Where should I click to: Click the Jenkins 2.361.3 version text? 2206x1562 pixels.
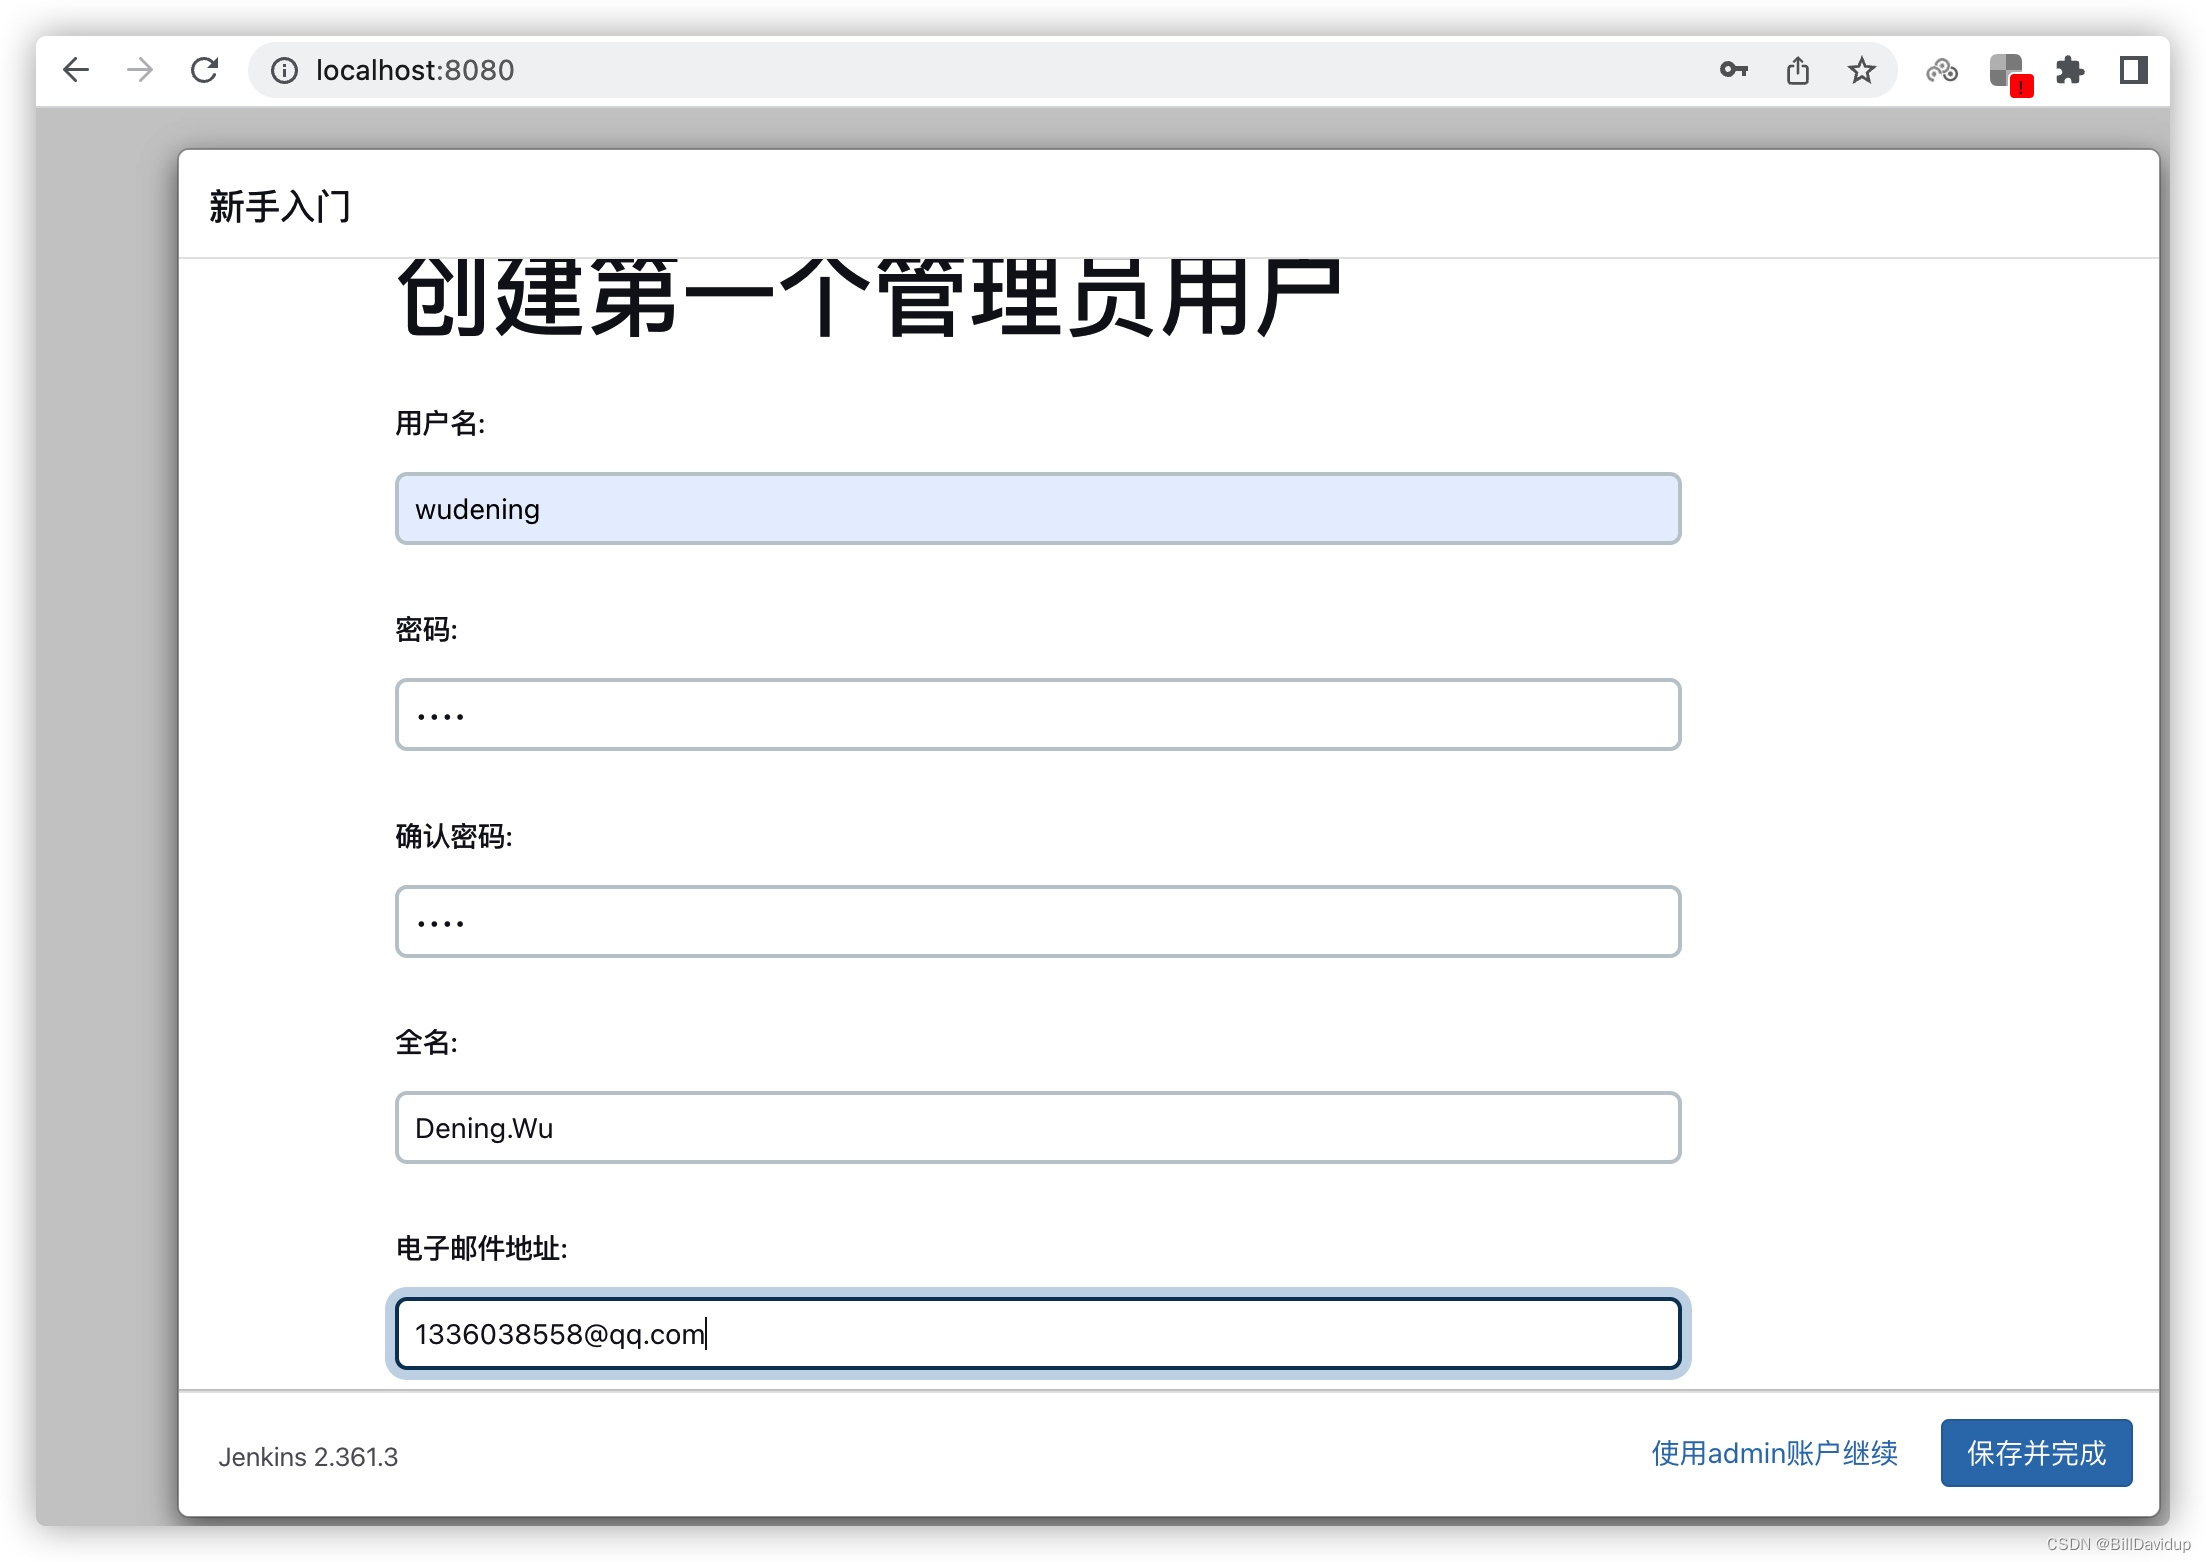[x=308, y=1457]
